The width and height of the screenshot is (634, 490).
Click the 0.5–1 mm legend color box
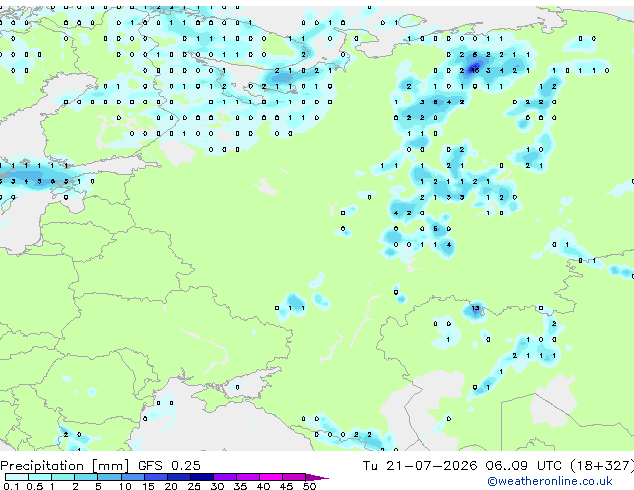(x=40, y=477)
